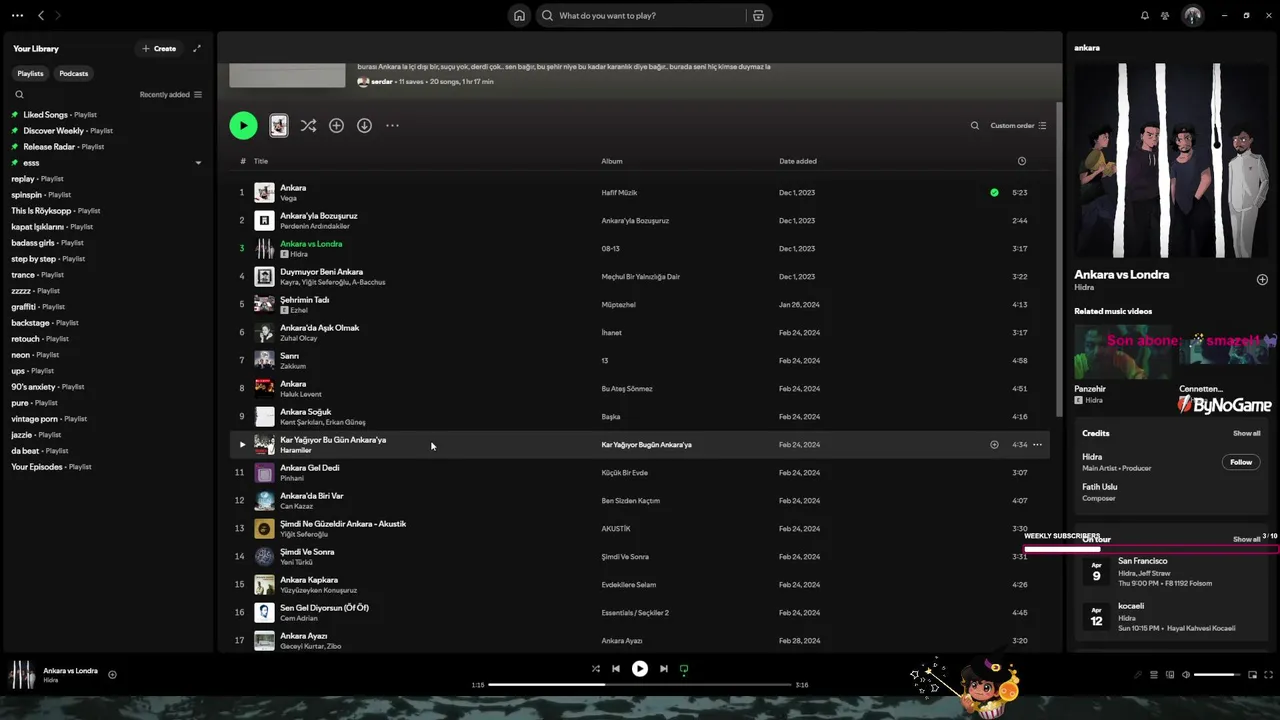The image size is (1280, 720).
Task: Go back with the left arrow
Action: pos(41,15)
